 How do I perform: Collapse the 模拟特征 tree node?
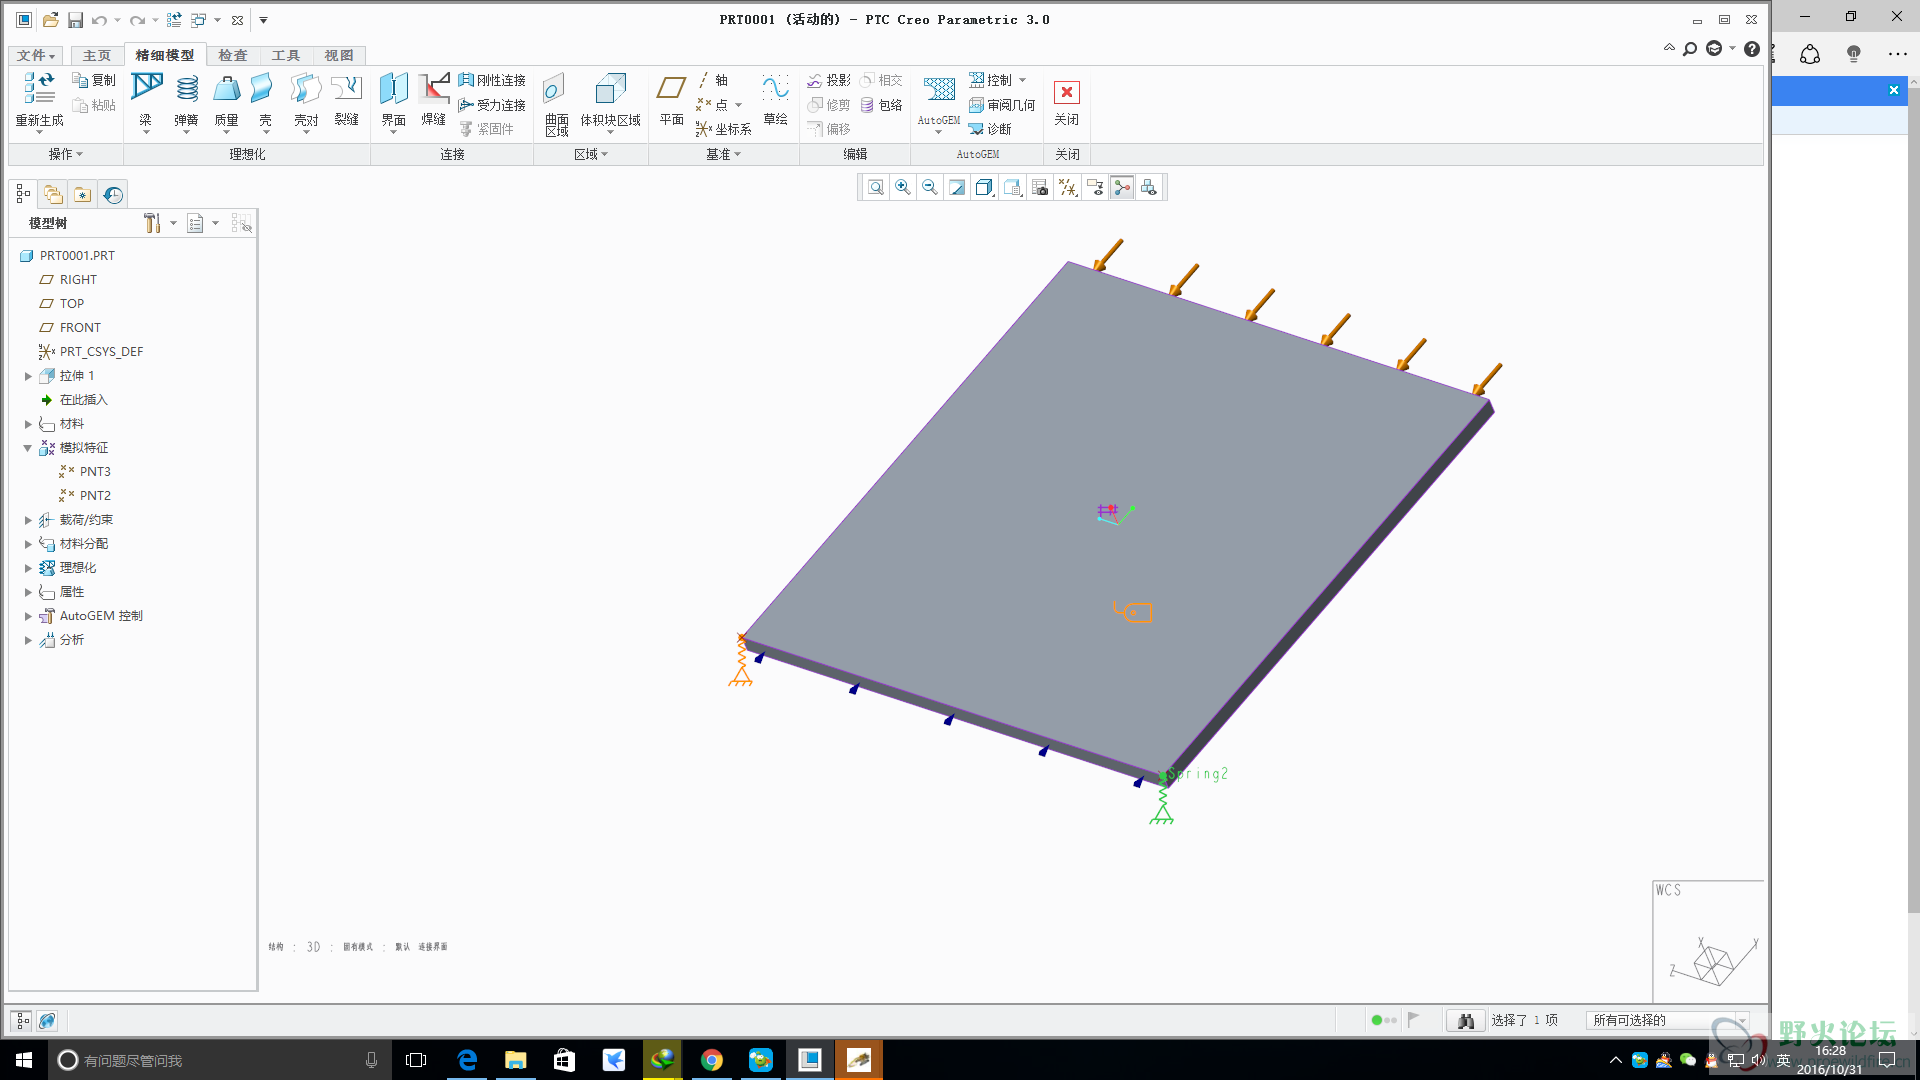pos(28,448)
